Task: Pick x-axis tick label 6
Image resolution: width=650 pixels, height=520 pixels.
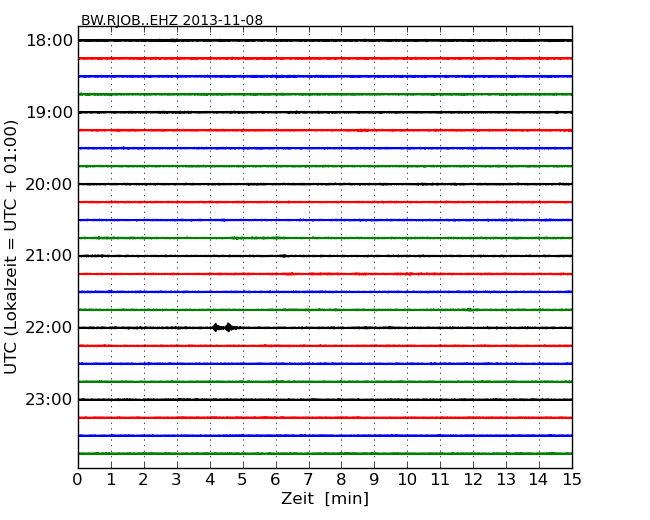Action: 275,479
